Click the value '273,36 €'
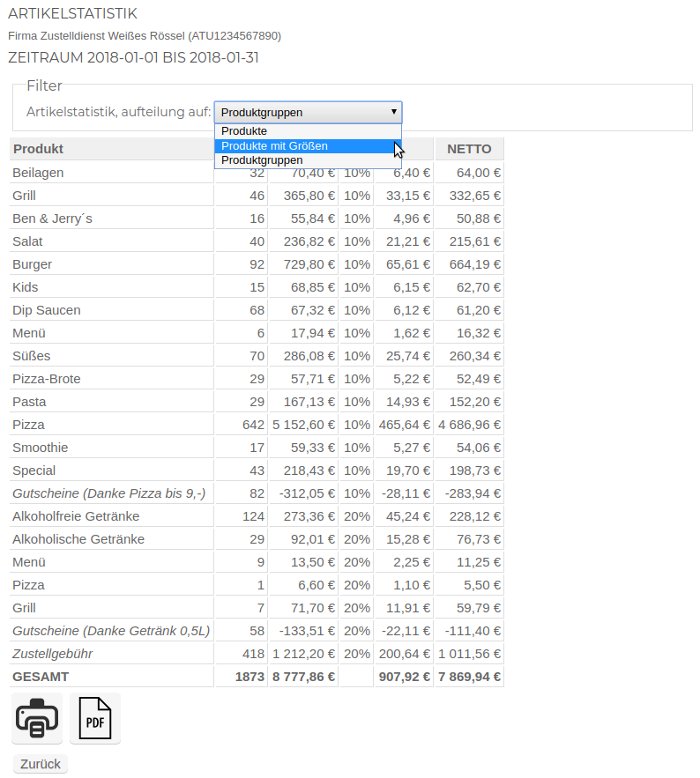This screenshot has width=700, height=778. [x=309, y=516]
